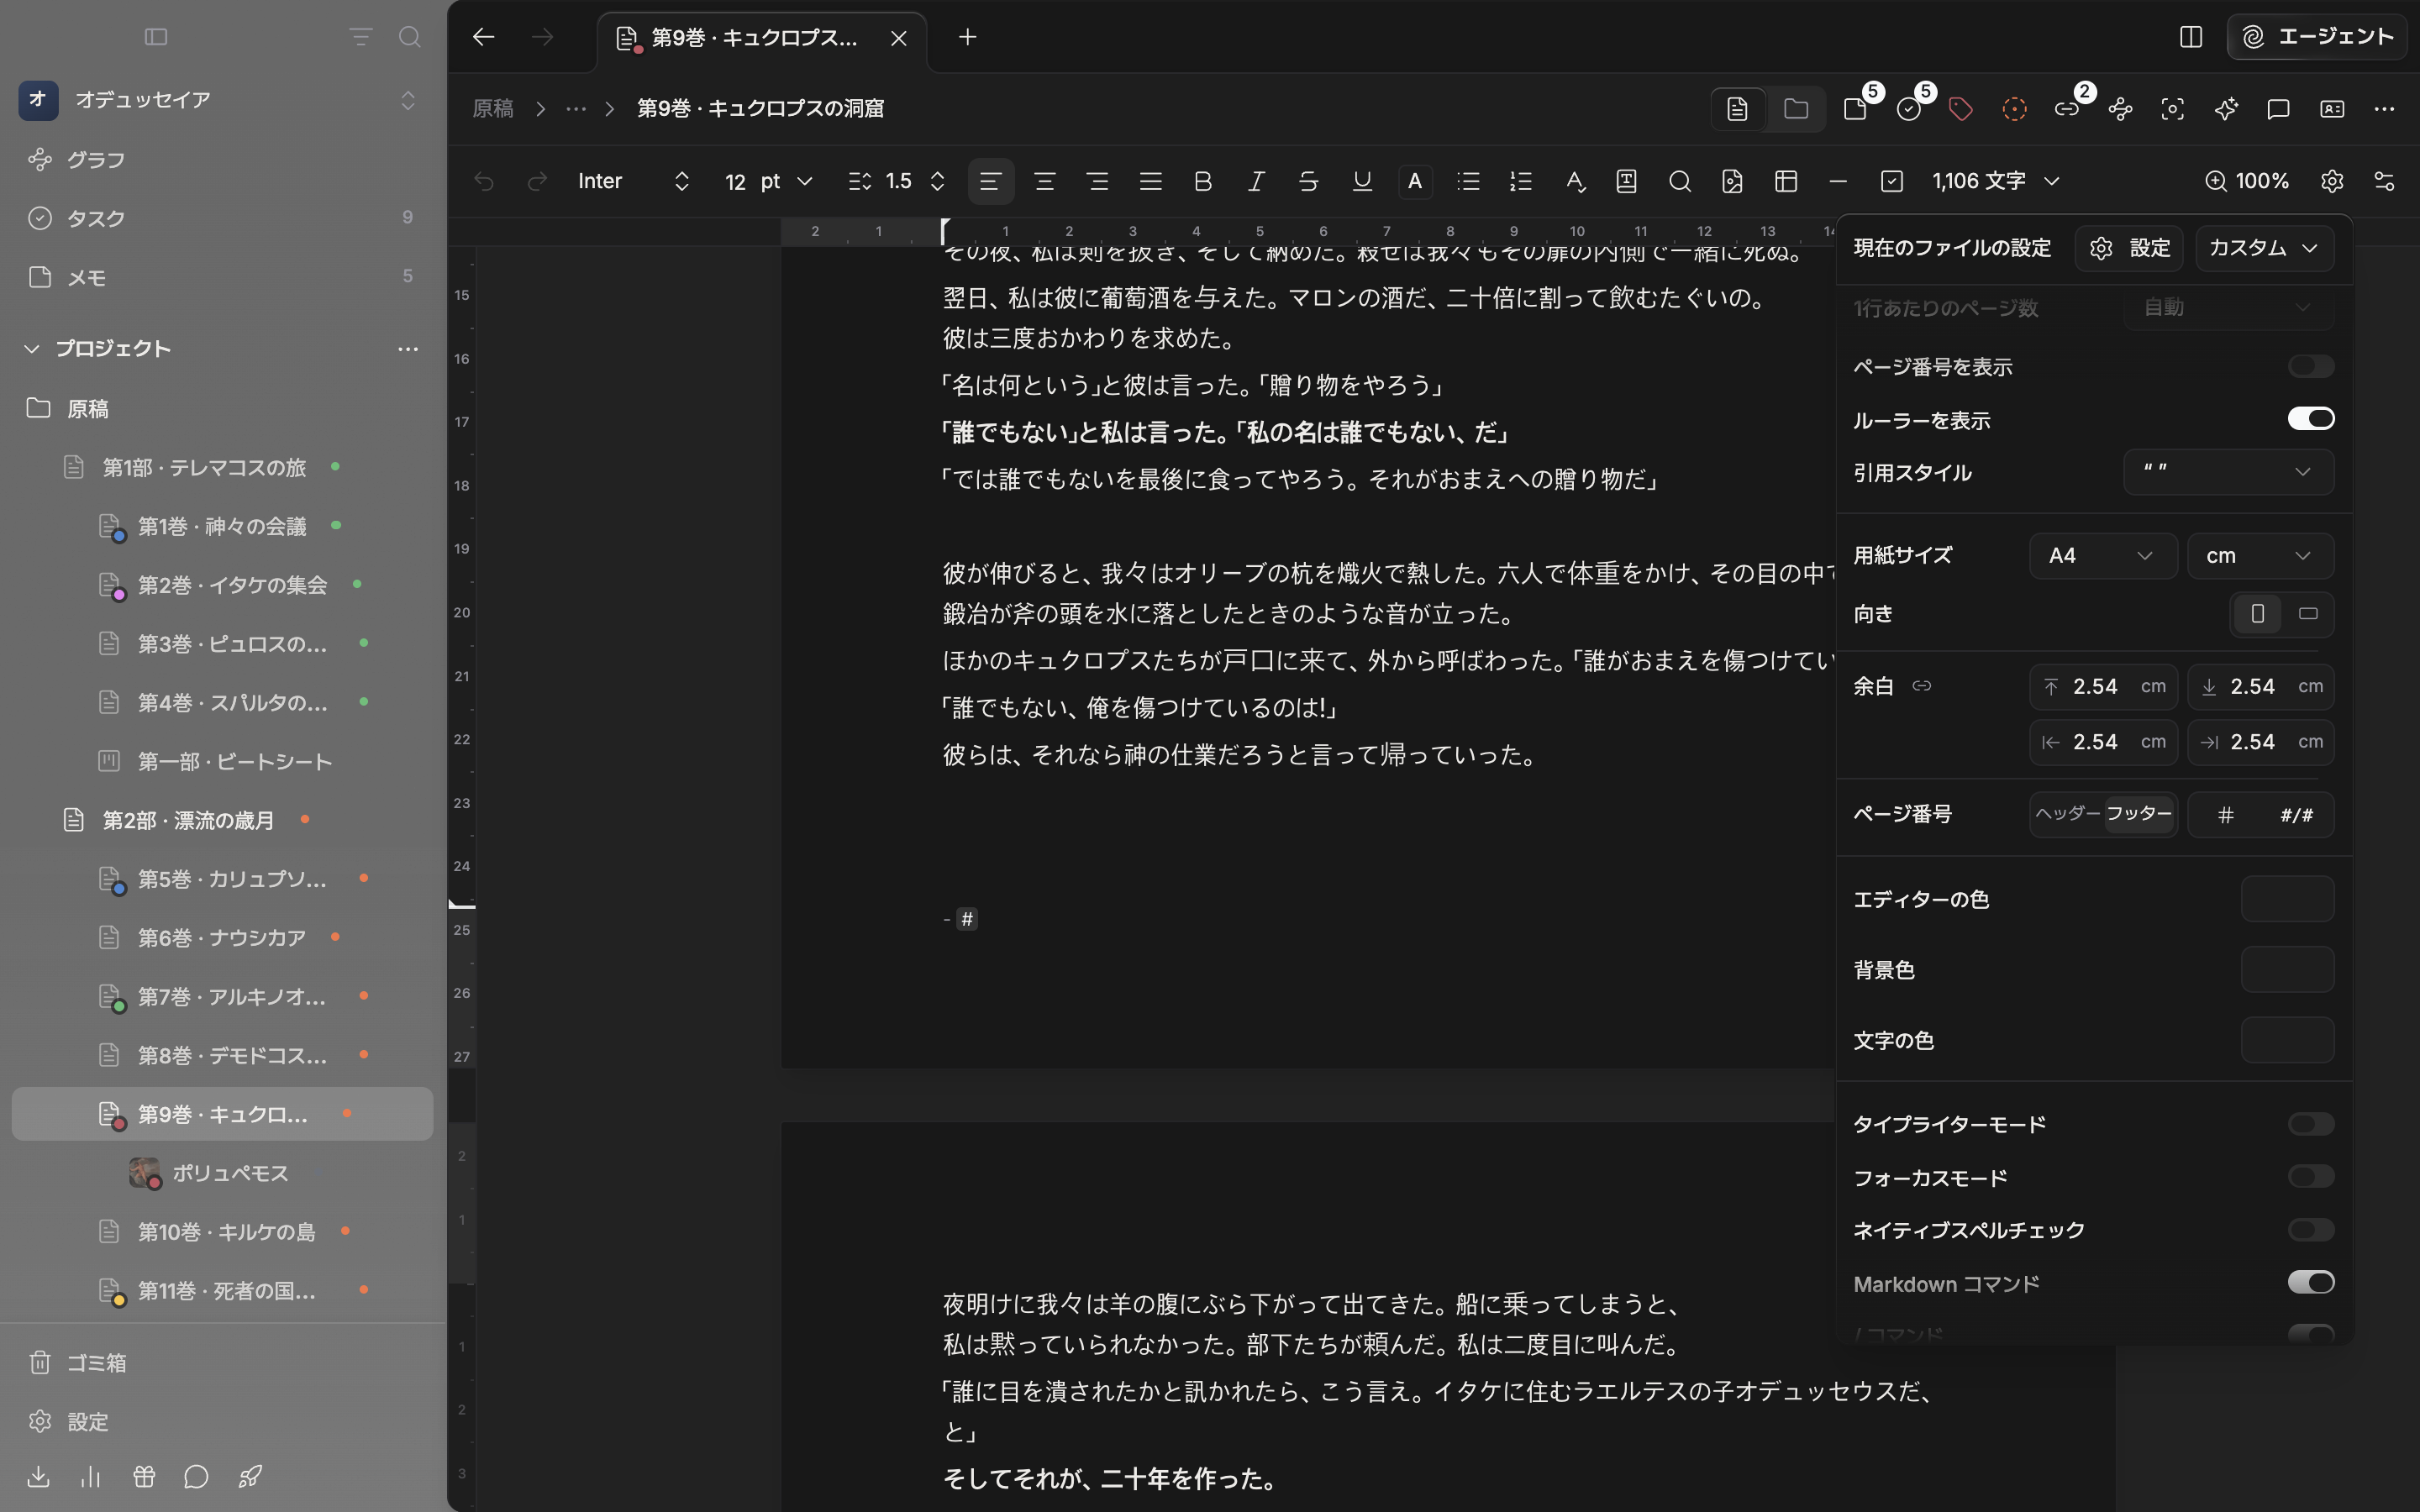Open the 12 pt font size dropdown
2420x1512 pixels.
(x=767, y=181)
